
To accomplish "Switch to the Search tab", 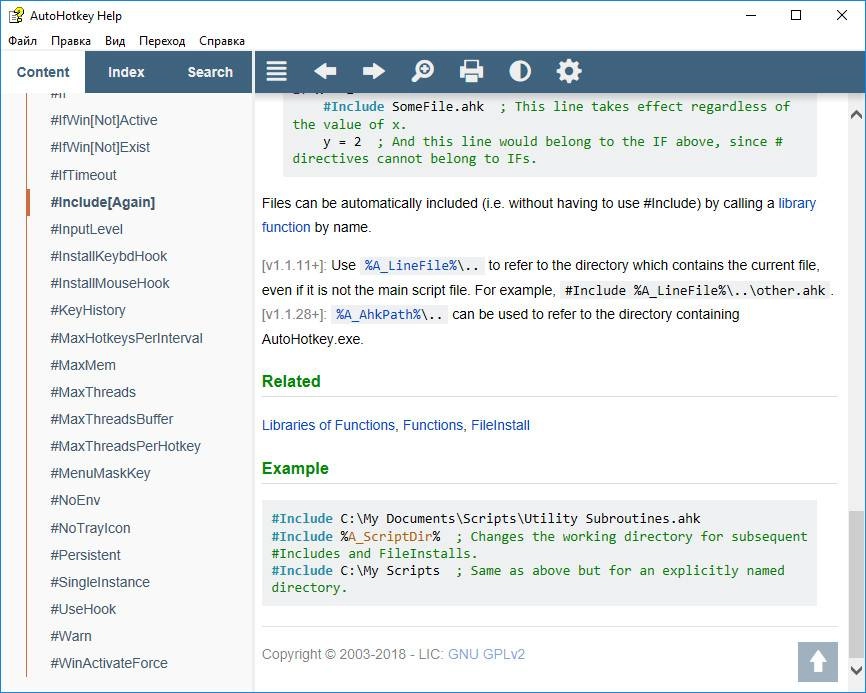I will [210, 72].
